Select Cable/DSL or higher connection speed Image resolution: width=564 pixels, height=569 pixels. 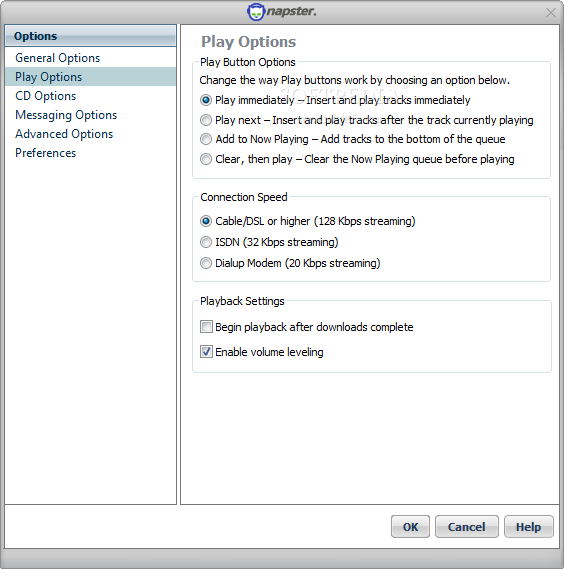206,221
